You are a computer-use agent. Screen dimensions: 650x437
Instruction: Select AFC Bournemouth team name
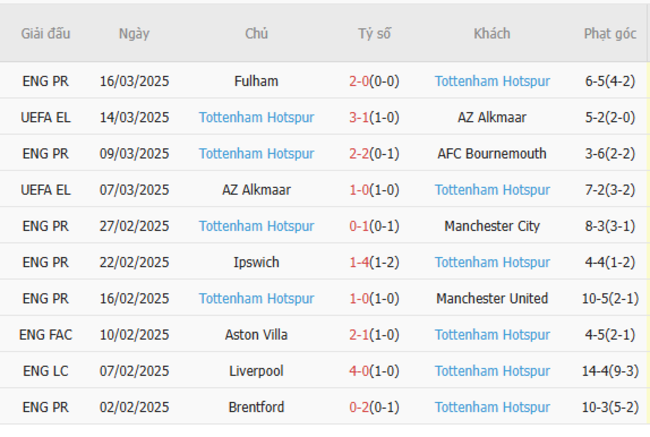pyautogui.click(x=492, y=154)
